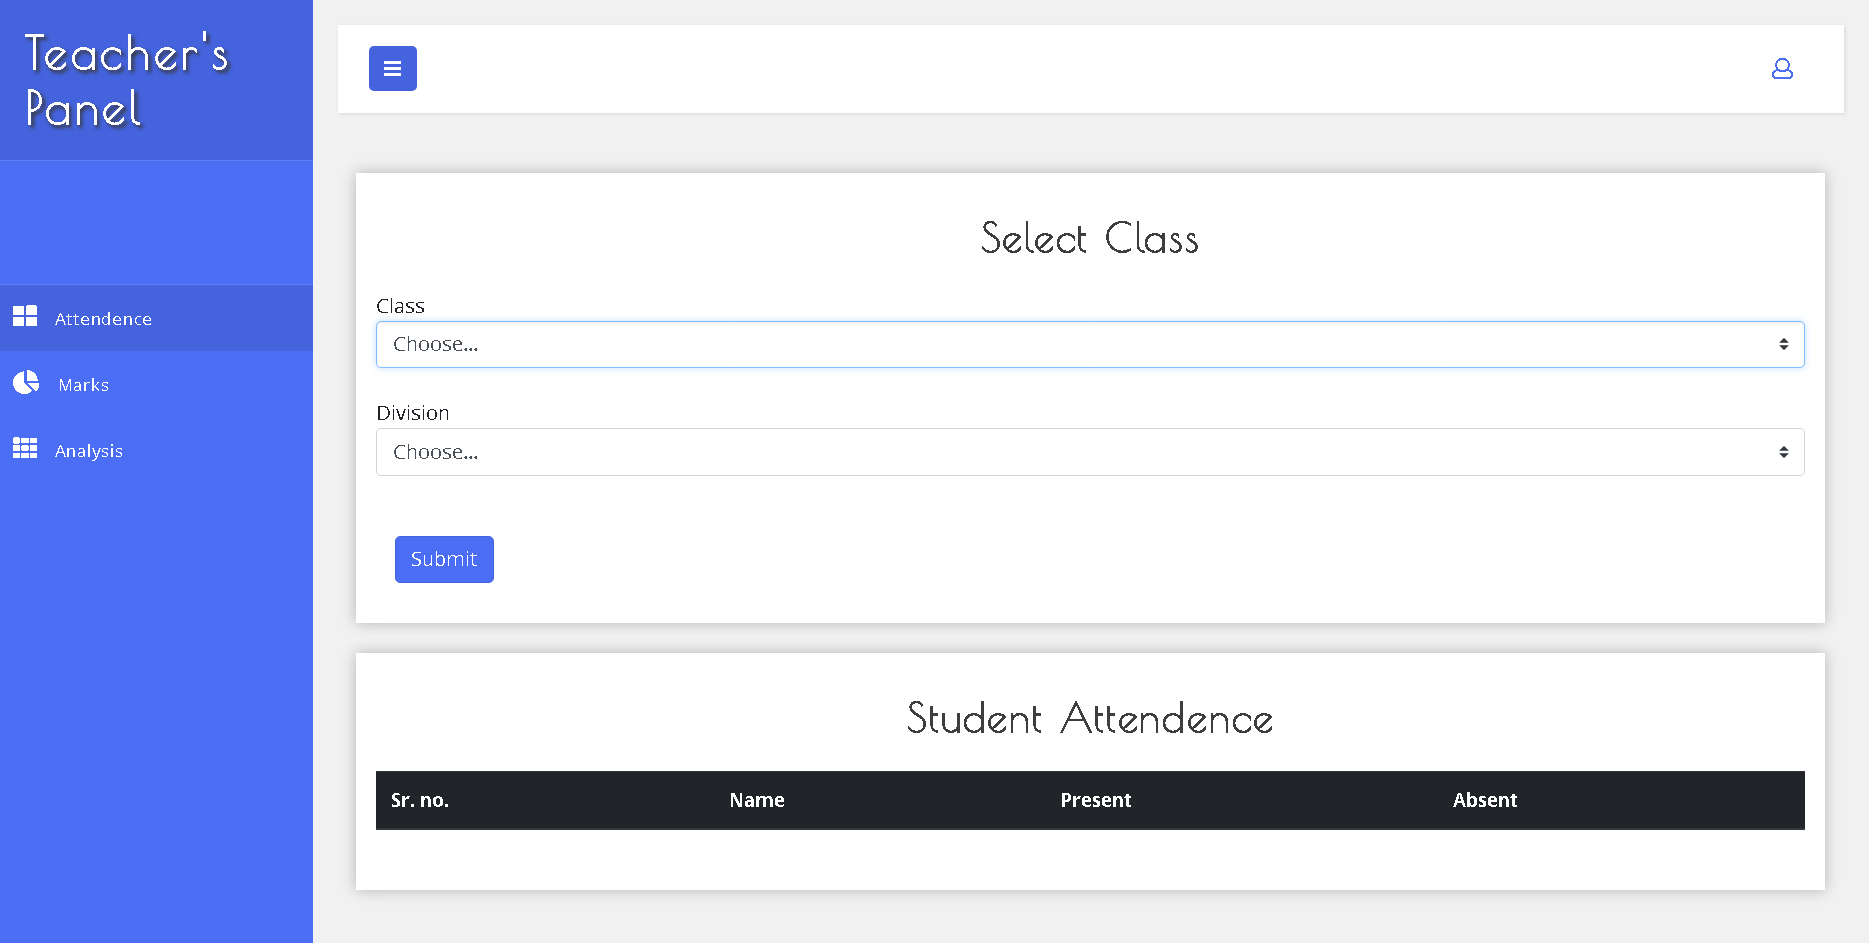The width and height of the screenshot is (1870, 943).
Task: Click the Marks pie chart icon
Action: 26,382
